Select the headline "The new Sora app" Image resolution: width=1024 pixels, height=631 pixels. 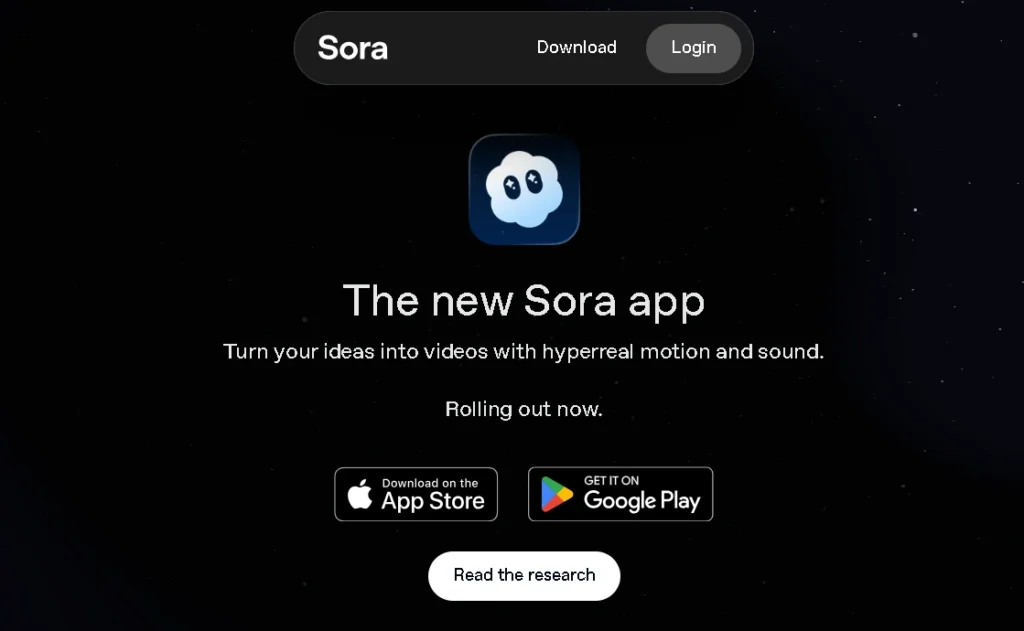[x=524, y=300]
